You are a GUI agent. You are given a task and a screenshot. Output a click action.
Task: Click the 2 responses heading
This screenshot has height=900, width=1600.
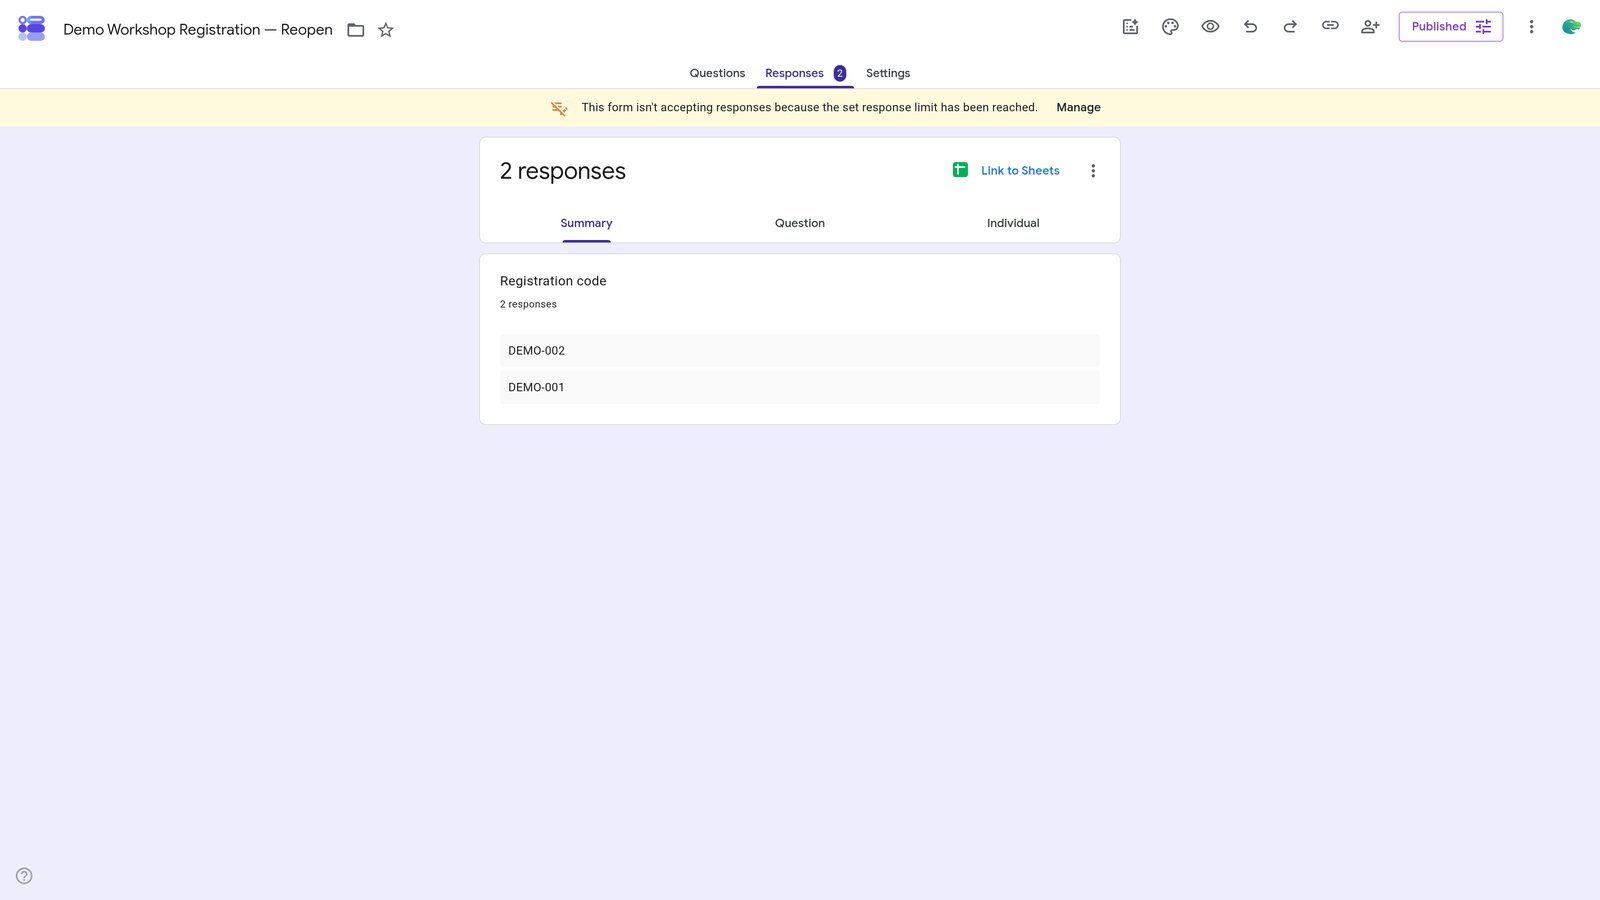tap(563, 171)
